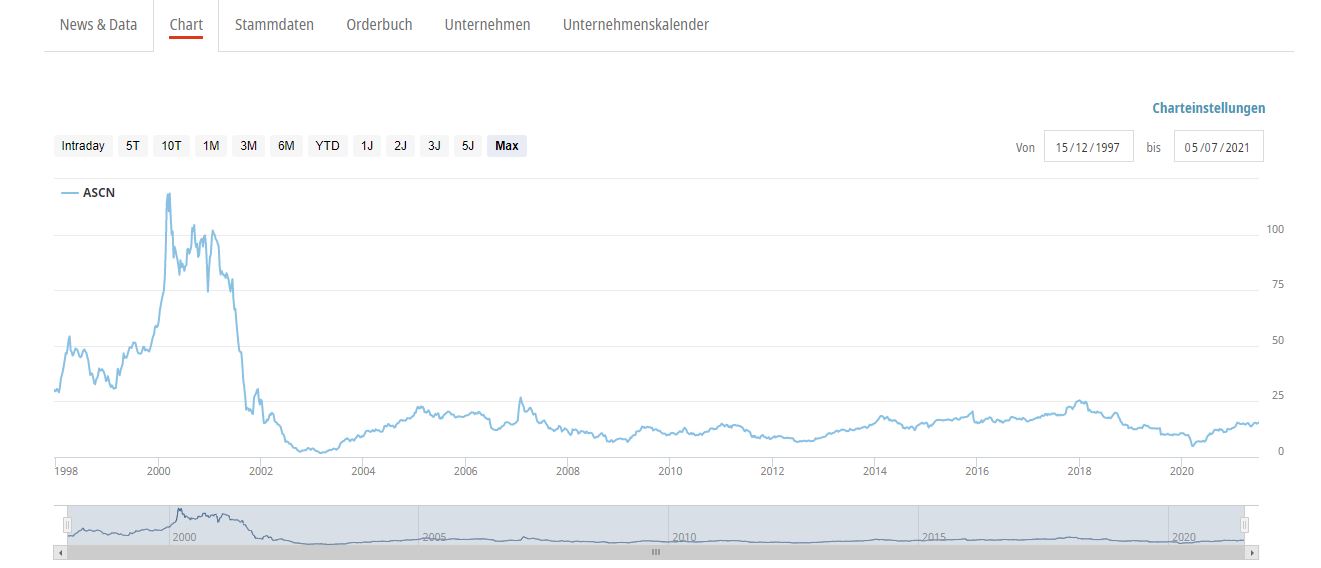Click the Von start date field
This screenshot has width=1321, height=568.
(x=1088, y=147)
